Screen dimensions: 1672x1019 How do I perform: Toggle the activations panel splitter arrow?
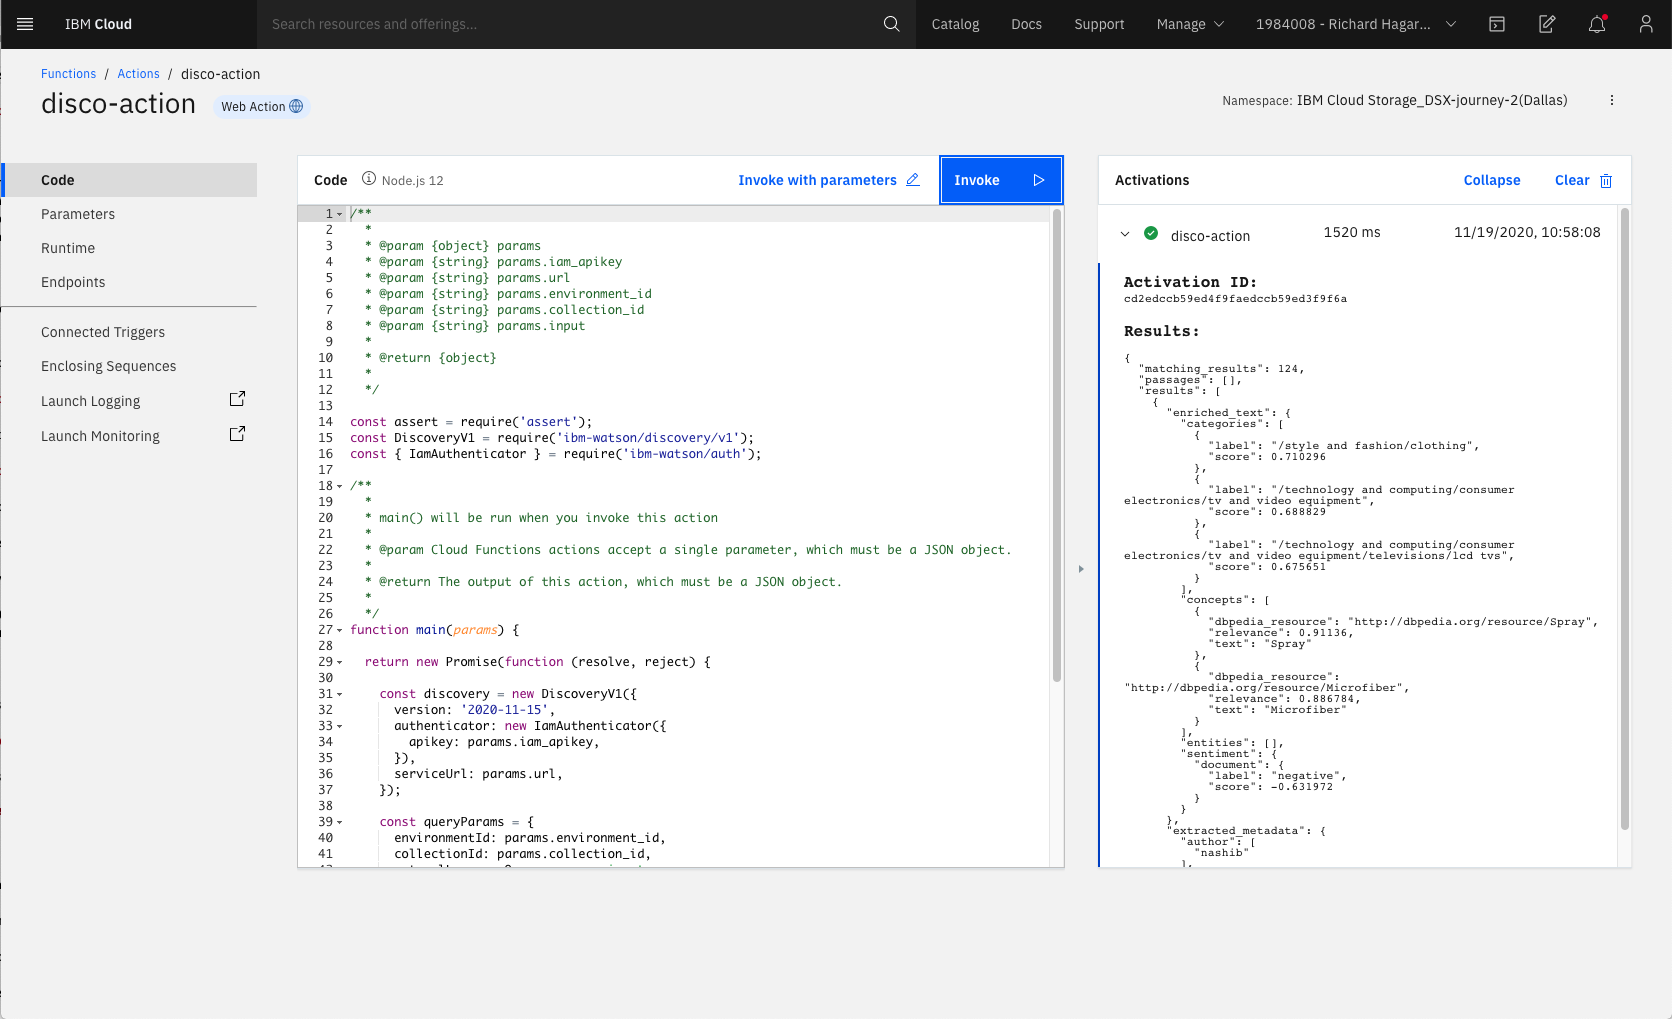pos(1081,569)
